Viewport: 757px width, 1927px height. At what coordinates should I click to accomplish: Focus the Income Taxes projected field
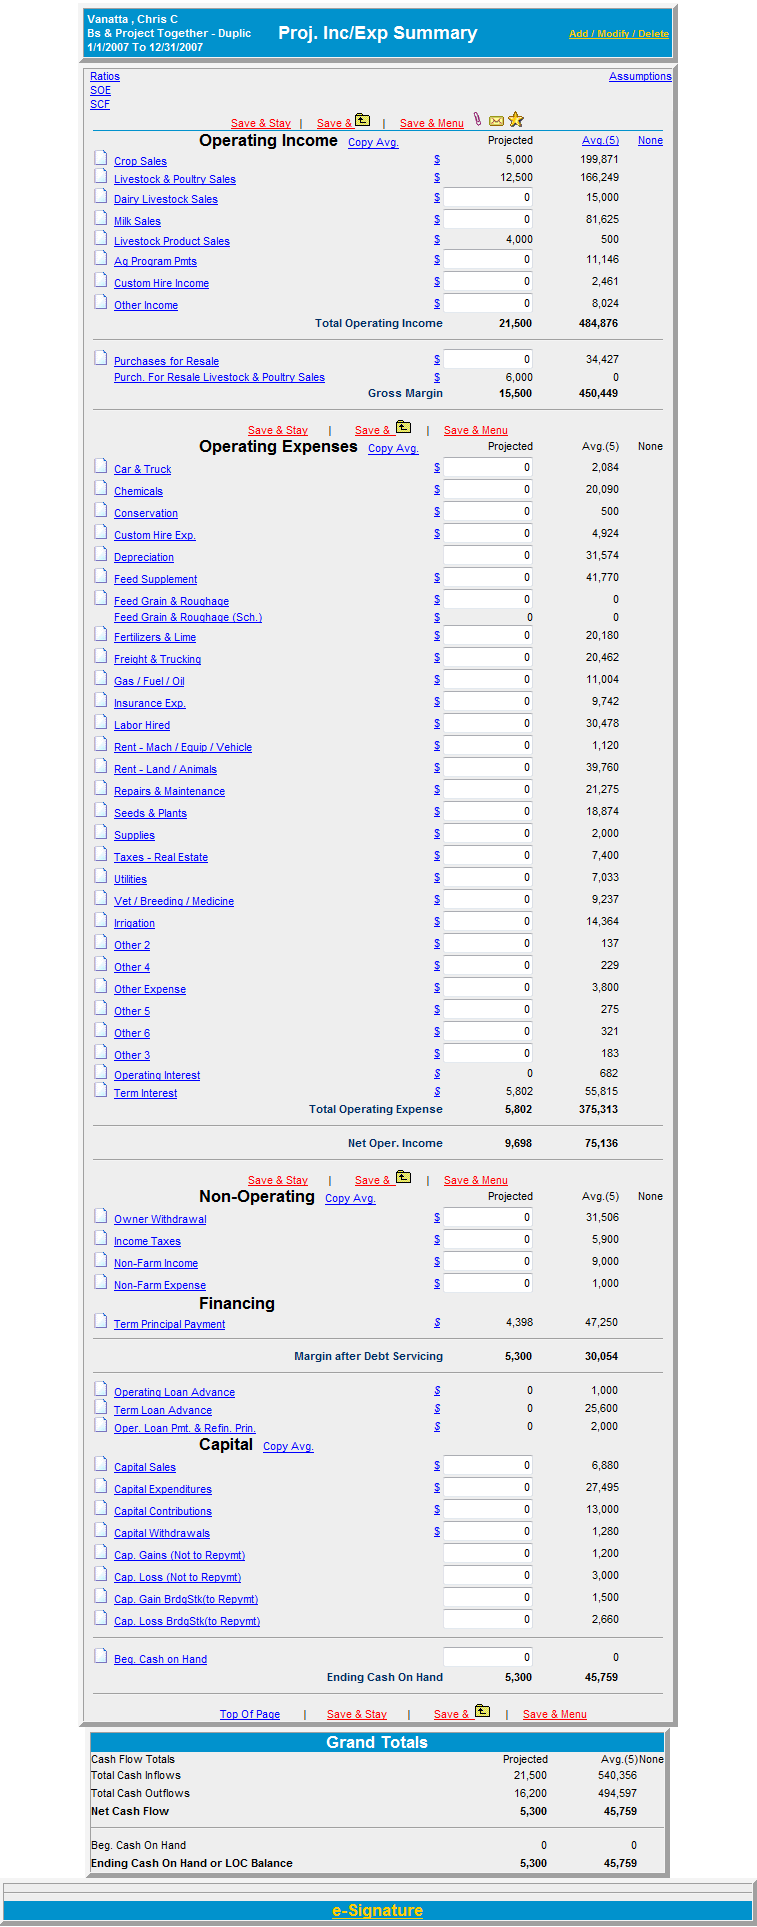488,1240
